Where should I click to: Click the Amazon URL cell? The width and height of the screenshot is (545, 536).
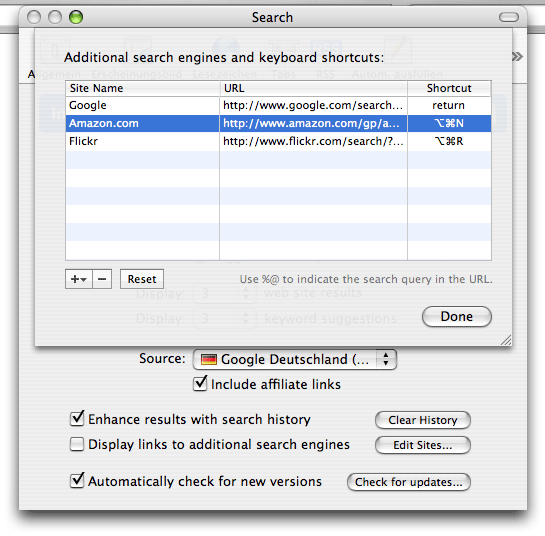[313, 123]
